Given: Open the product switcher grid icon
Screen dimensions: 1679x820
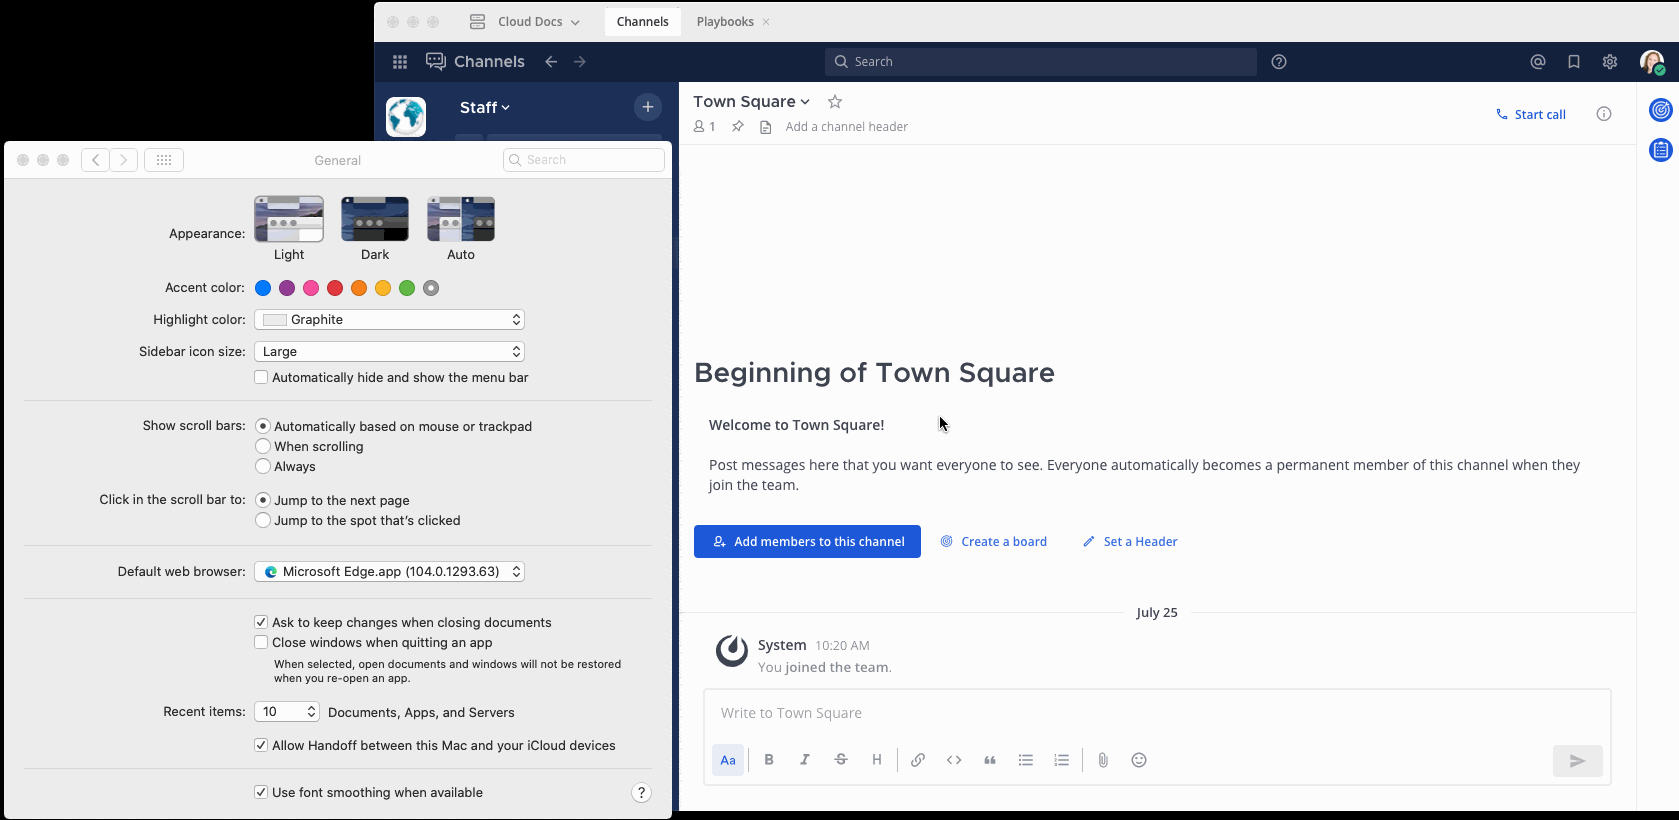Looking at the screenshot, I should [400, 62].
